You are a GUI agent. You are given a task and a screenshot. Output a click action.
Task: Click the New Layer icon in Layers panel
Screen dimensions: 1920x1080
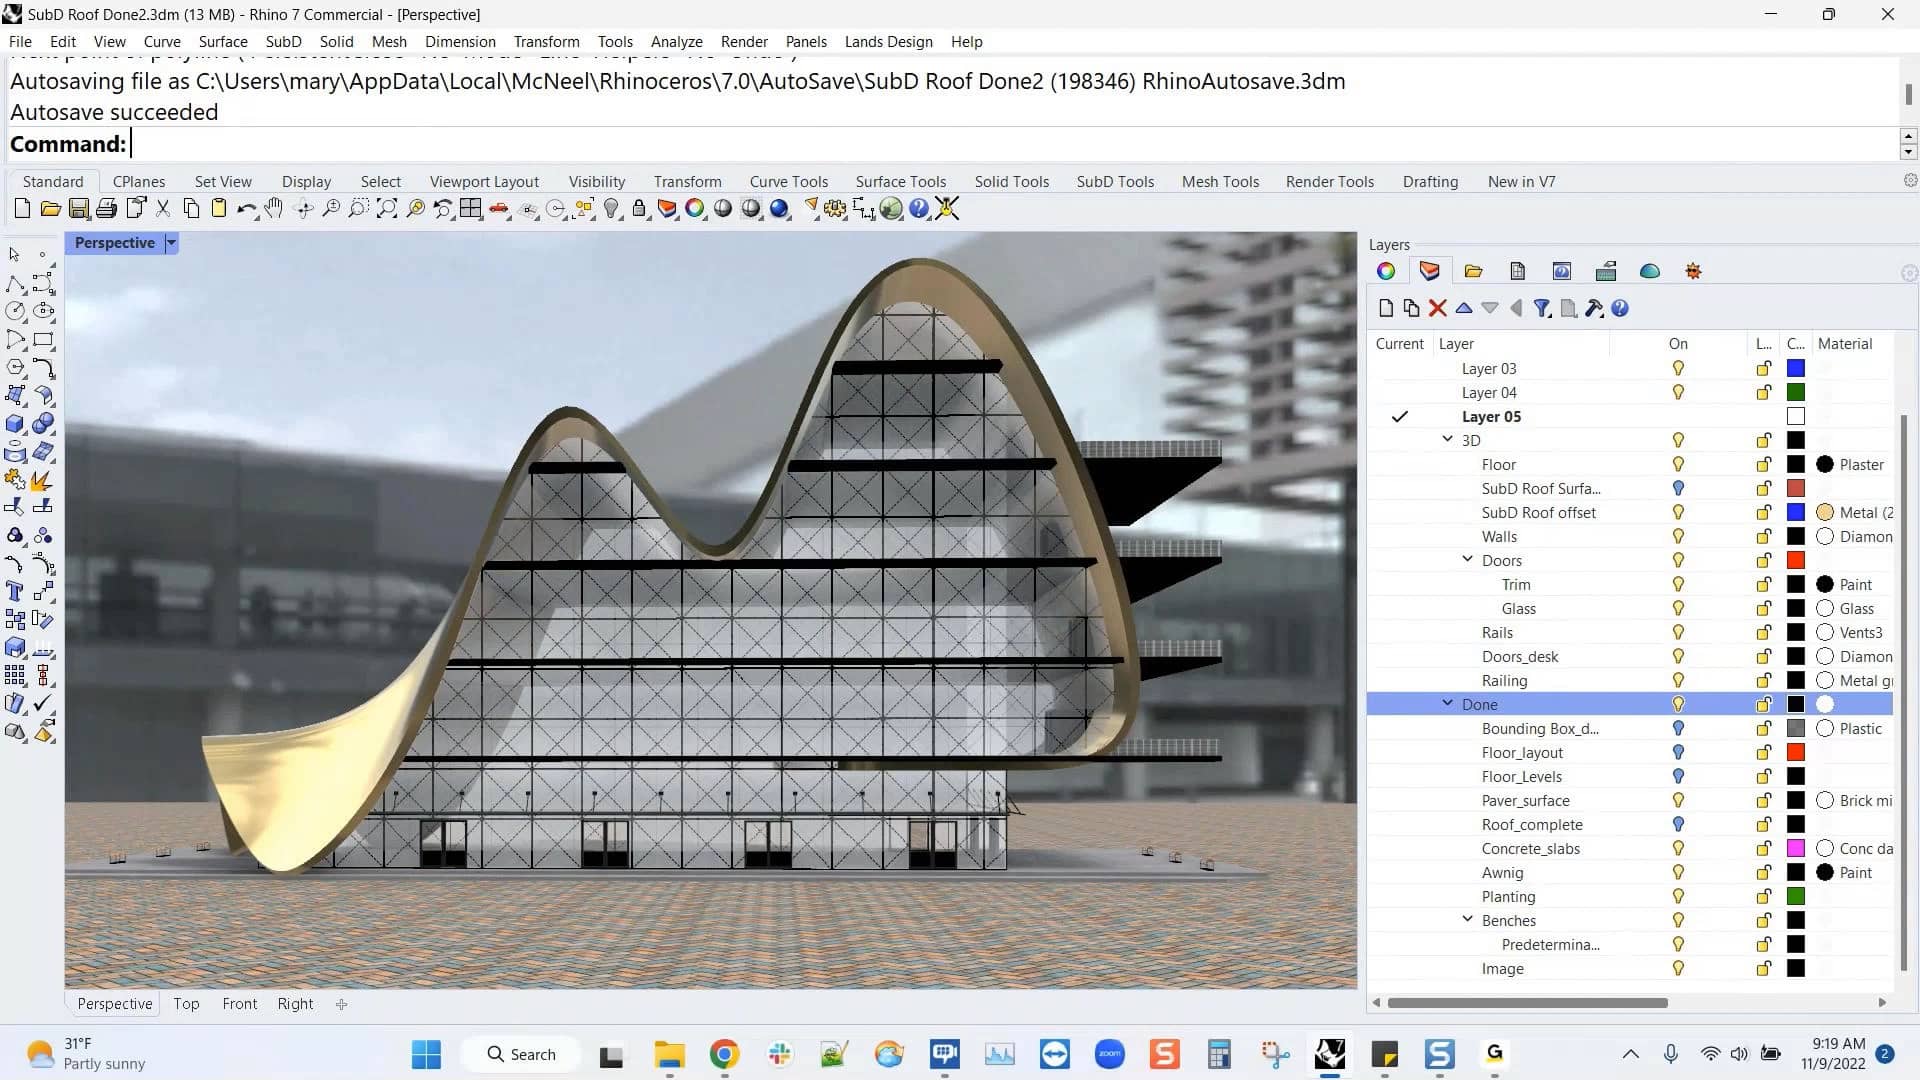click(x=1386, y=308)
